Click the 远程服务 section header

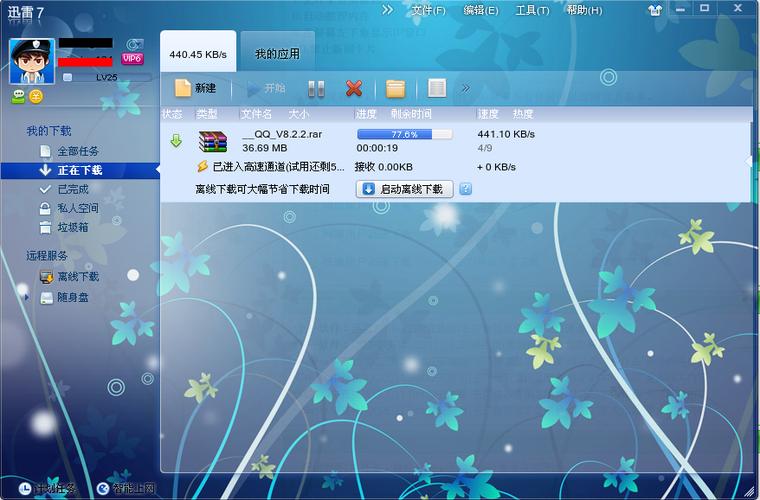(x=47, y=255)
